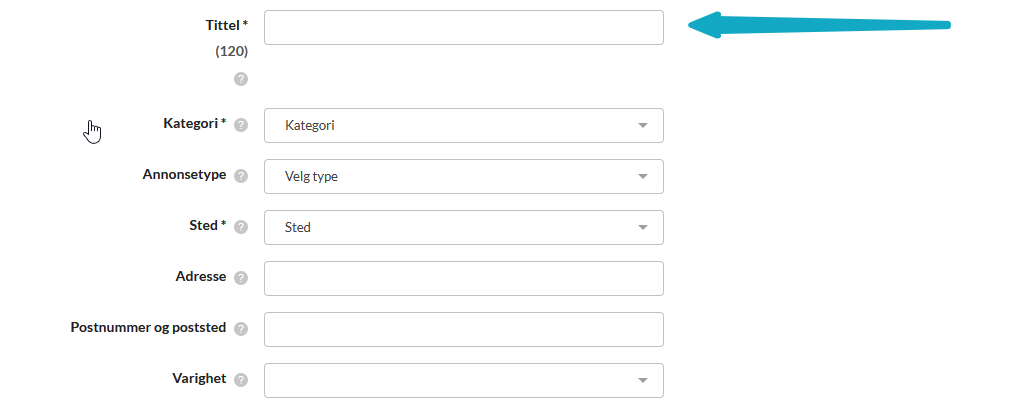The image size is (1012, 407).
Task: Click the help icon beside Adresse
Action: 241,278
